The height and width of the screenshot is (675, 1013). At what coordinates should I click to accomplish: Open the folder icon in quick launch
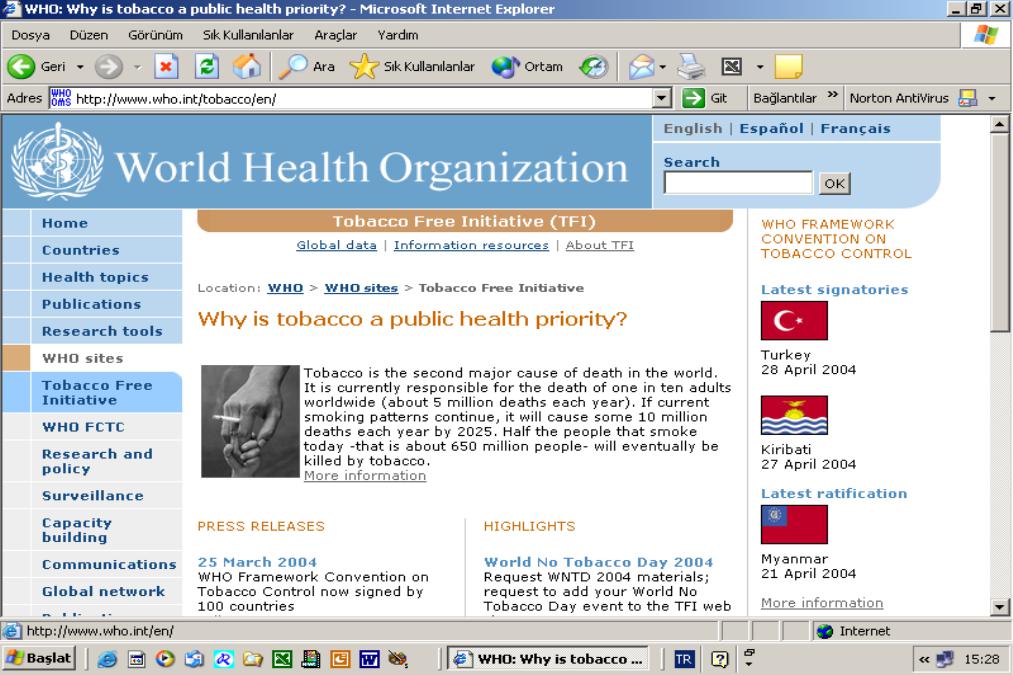pyautogui.click(x=253, y=659)
